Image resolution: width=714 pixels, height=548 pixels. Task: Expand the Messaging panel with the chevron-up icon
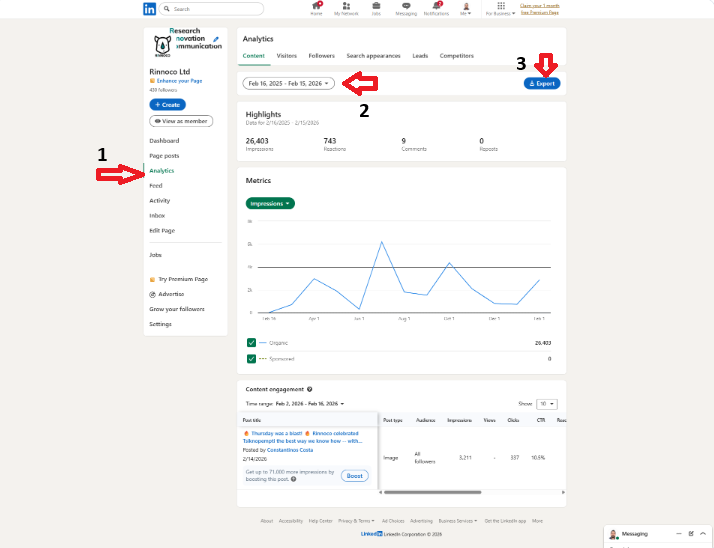(x=703, y=533)
